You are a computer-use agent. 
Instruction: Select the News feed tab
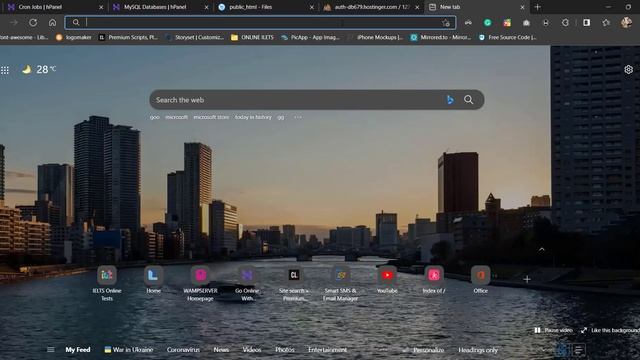221,350
